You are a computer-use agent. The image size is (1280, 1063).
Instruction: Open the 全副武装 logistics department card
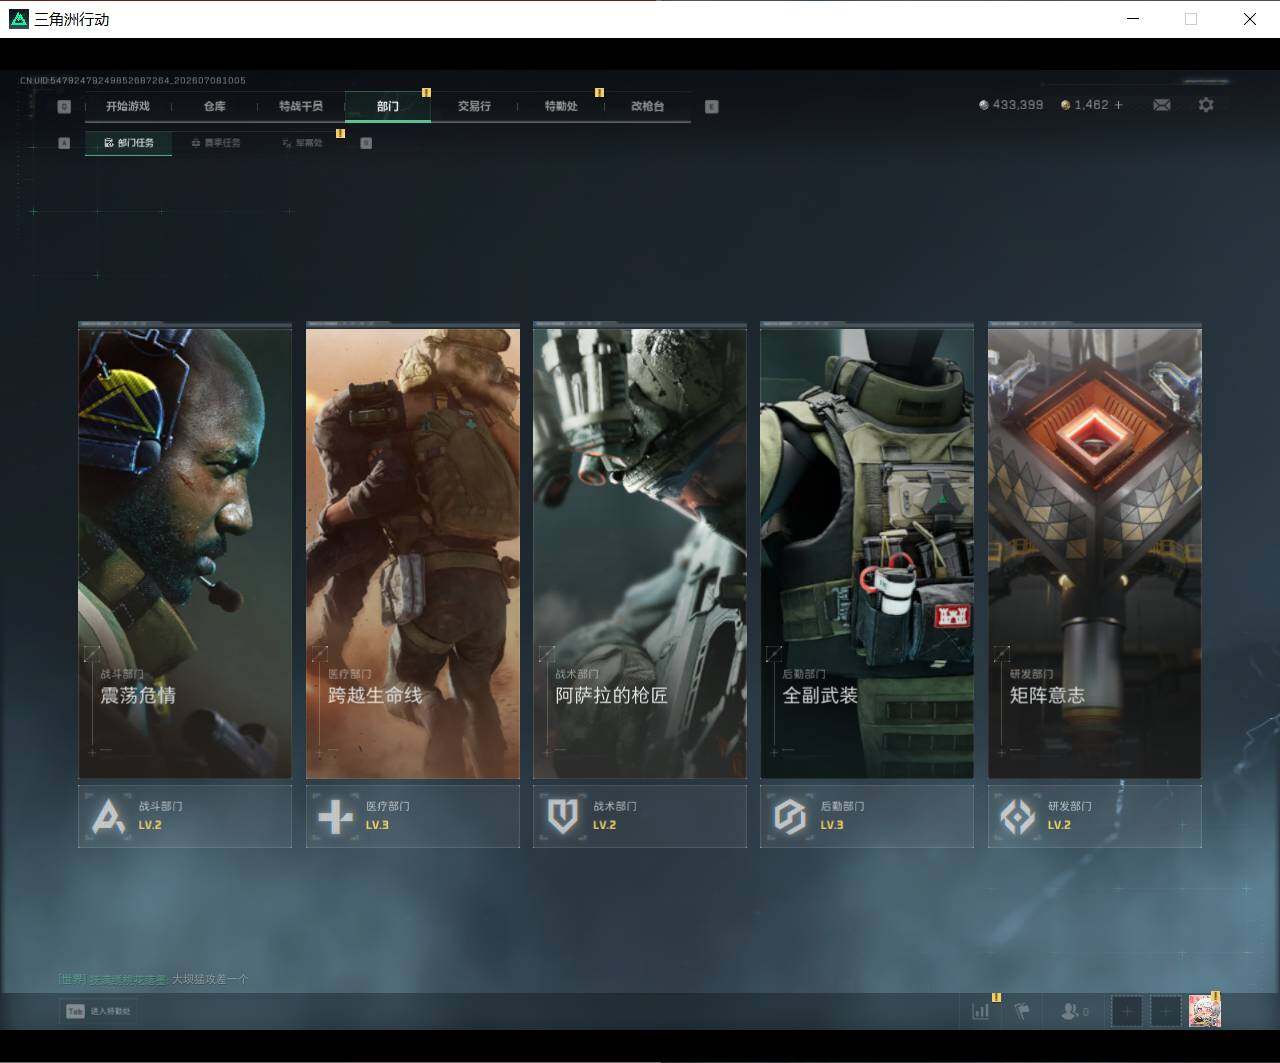pyautogui.click(x=867, y=550)
